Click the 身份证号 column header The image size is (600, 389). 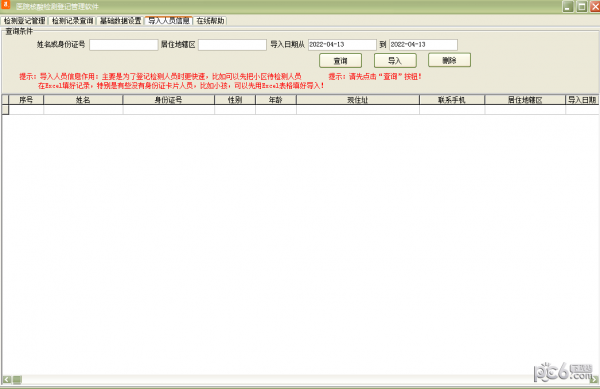pos(168,100)
